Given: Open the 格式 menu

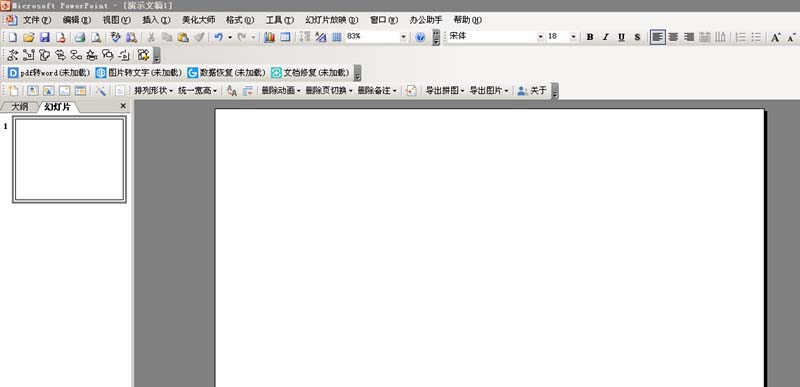Looking at the screenshot, I should [240, 20].
